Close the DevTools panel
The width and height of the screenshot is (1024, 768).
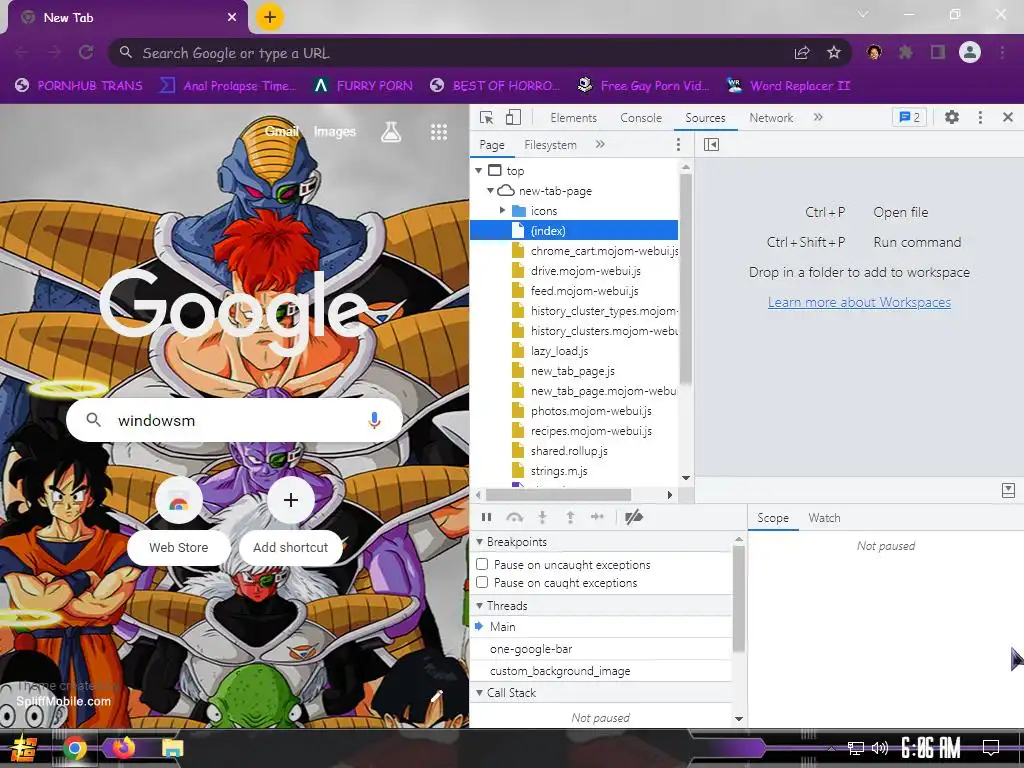pyautogui.click(x=1008, y=117)
